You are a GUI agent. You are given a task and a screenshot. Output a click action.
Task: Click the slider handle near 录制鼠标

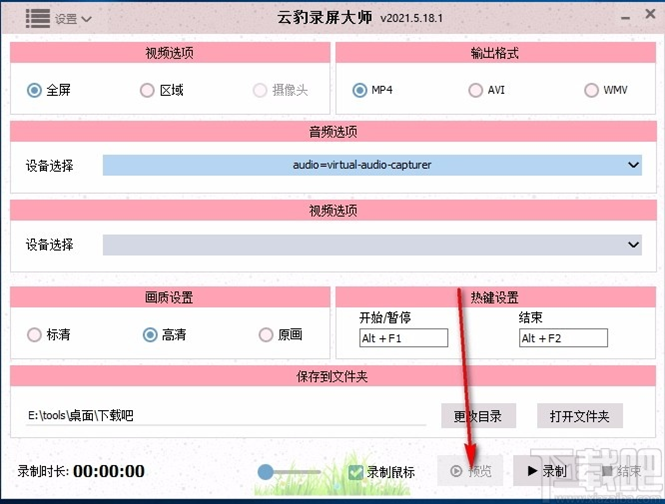[266, 472]
